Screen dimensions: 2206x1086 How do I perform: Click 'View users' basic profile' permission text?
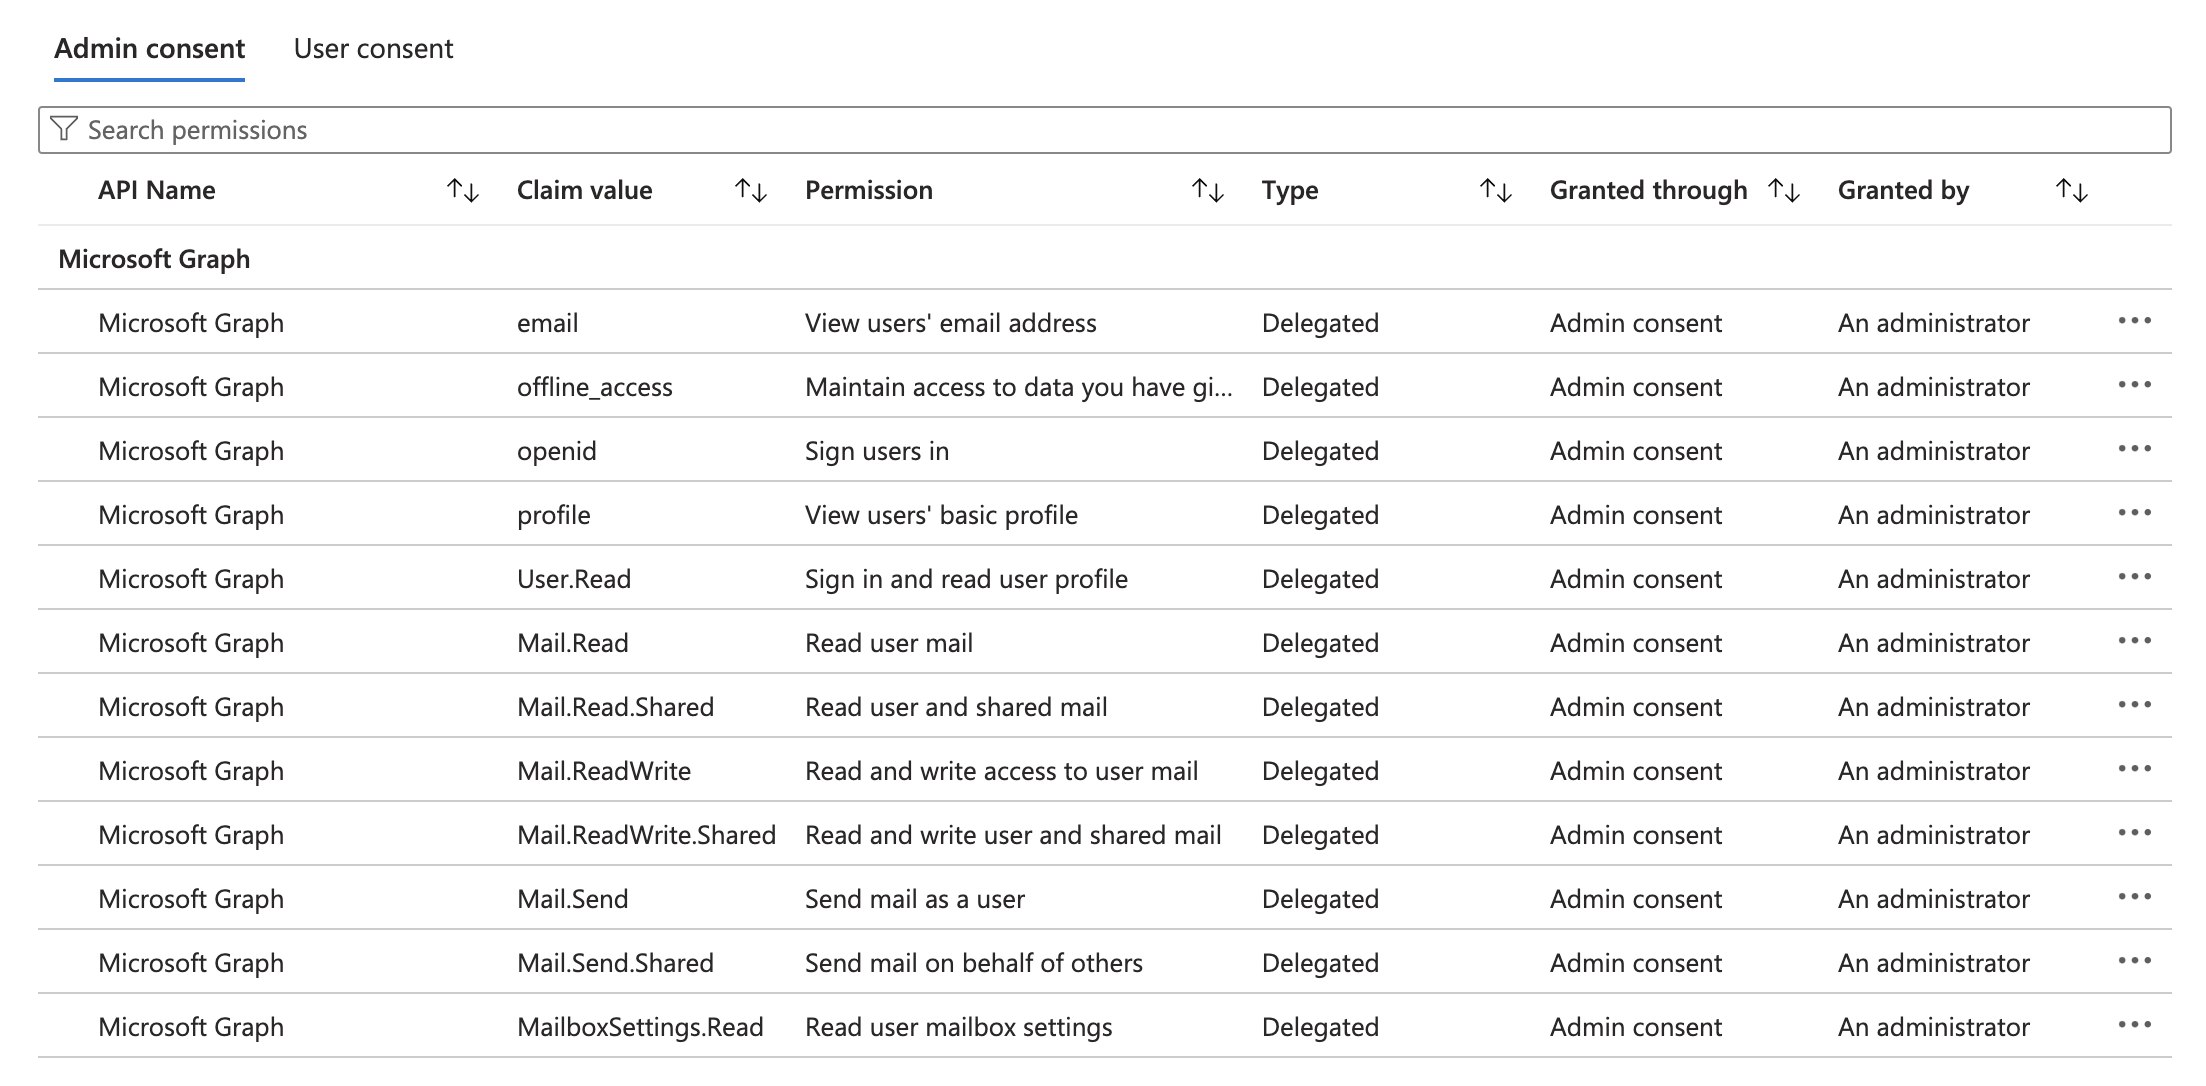coord(942,515)
